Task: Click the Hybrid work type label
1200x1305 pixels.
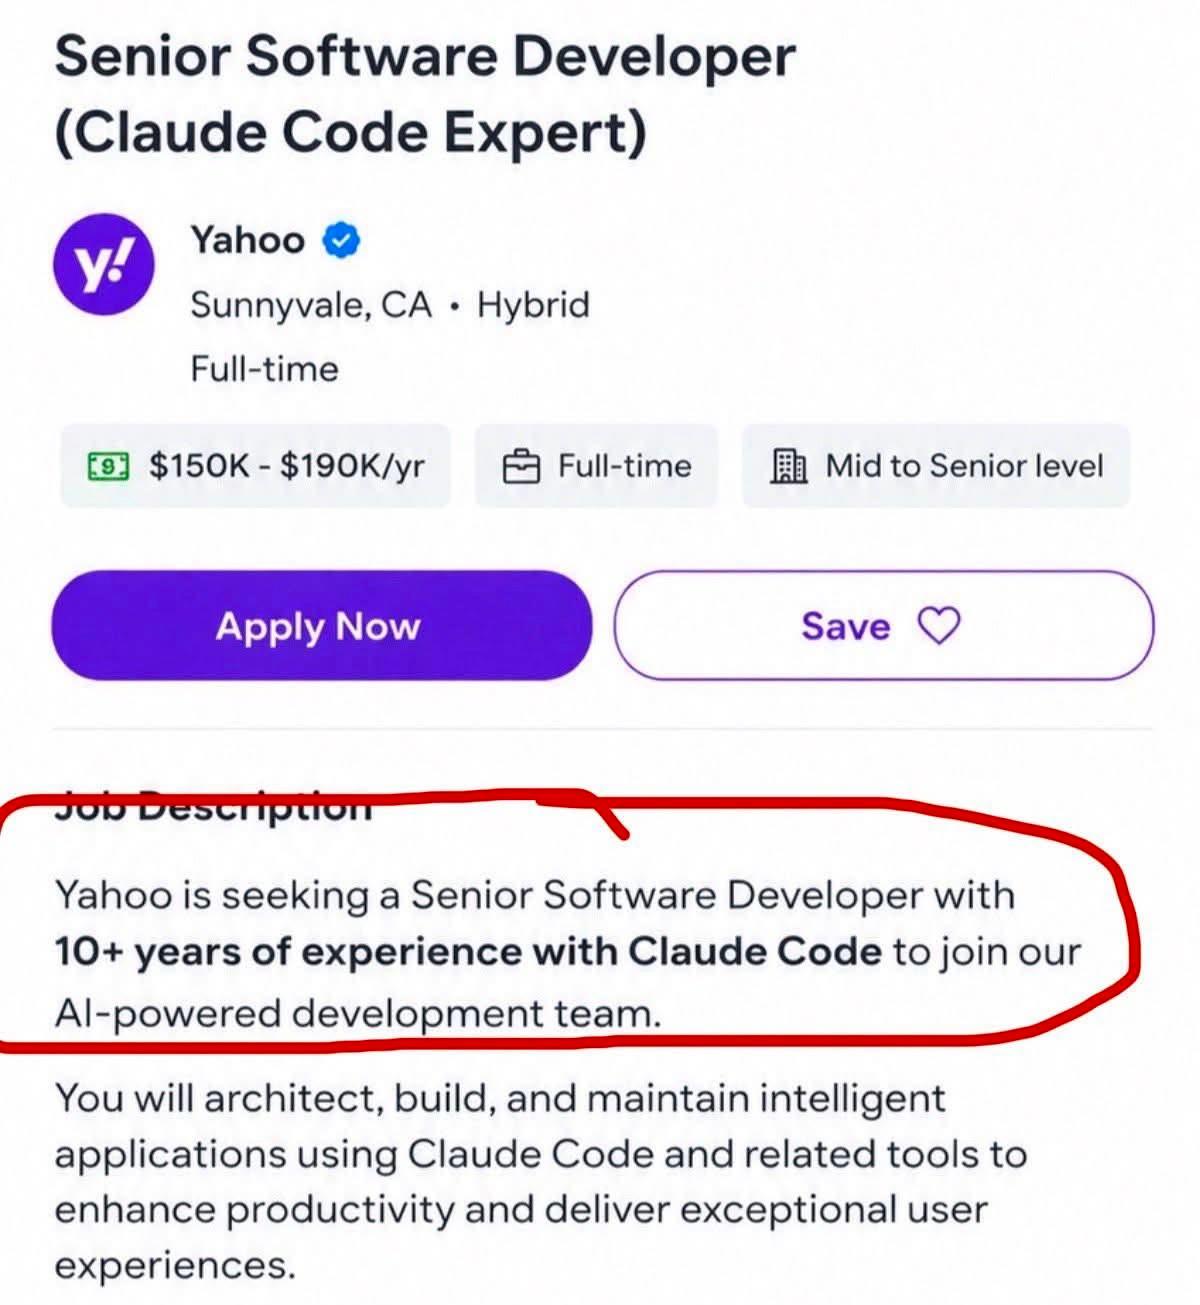Action: pyautogui.click(x=533, y=304)
